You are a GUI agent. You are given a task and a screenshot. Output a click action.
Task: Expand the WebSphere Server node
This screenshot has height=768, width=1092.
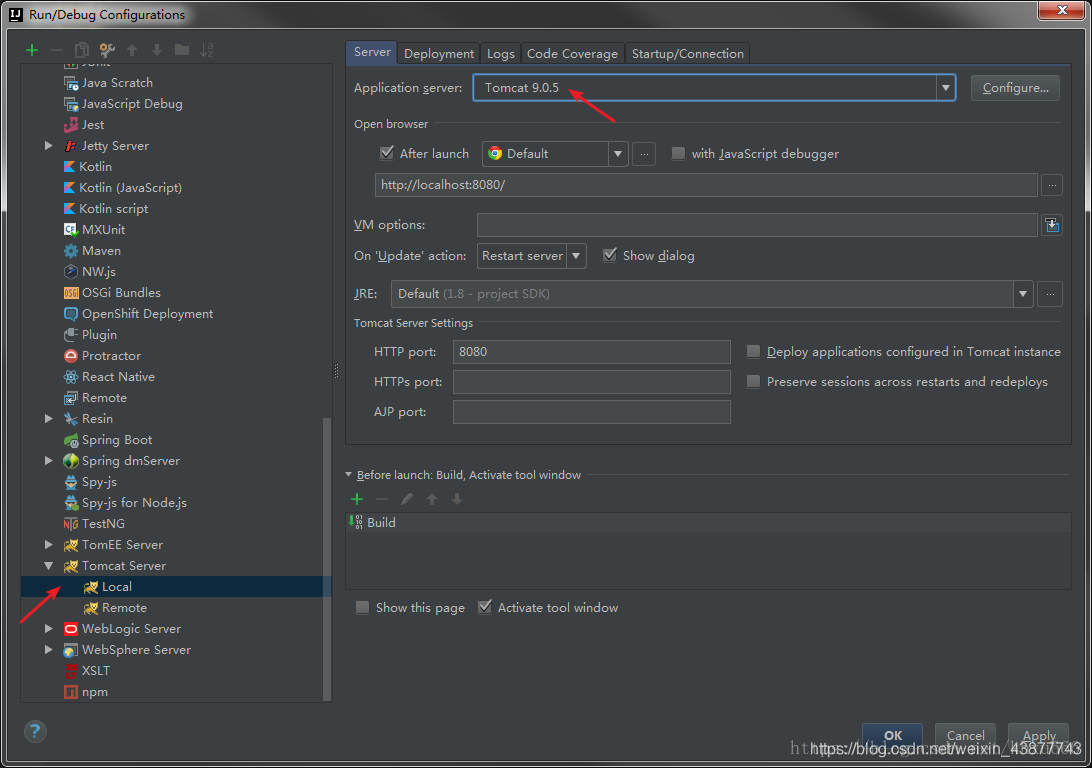(48, 649)
